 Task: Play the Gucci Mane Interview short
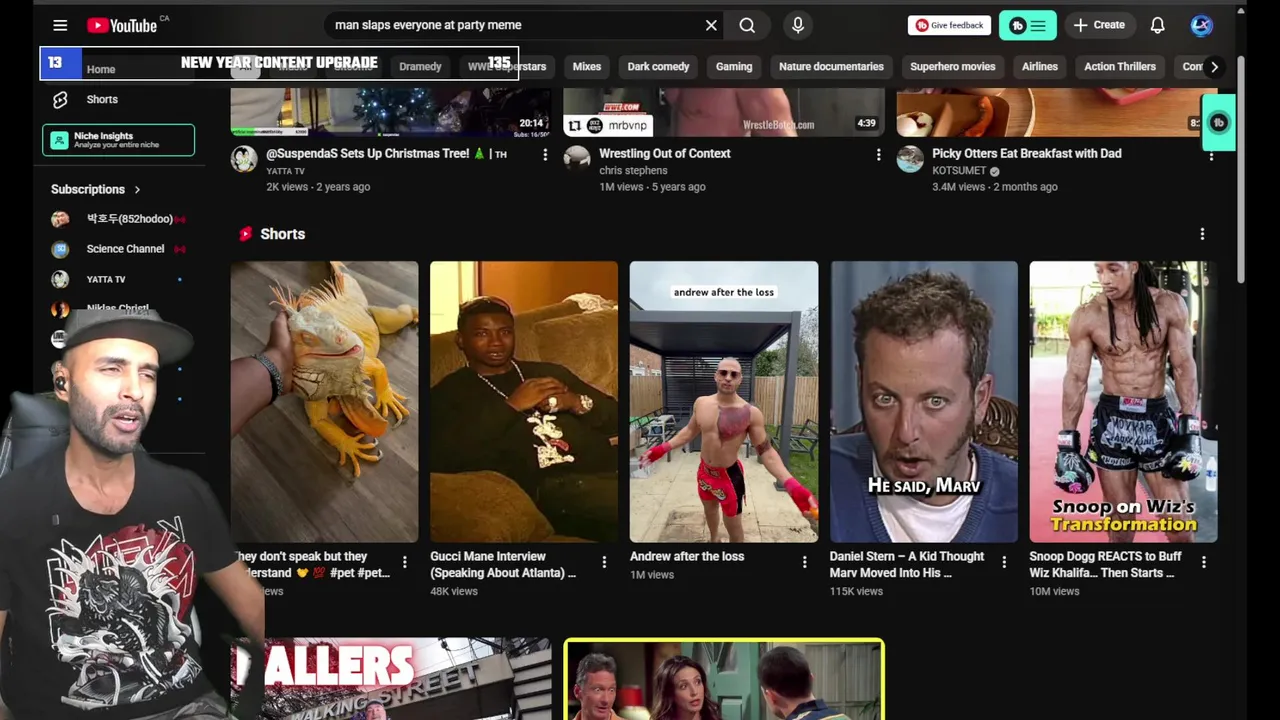pos(524,402)
